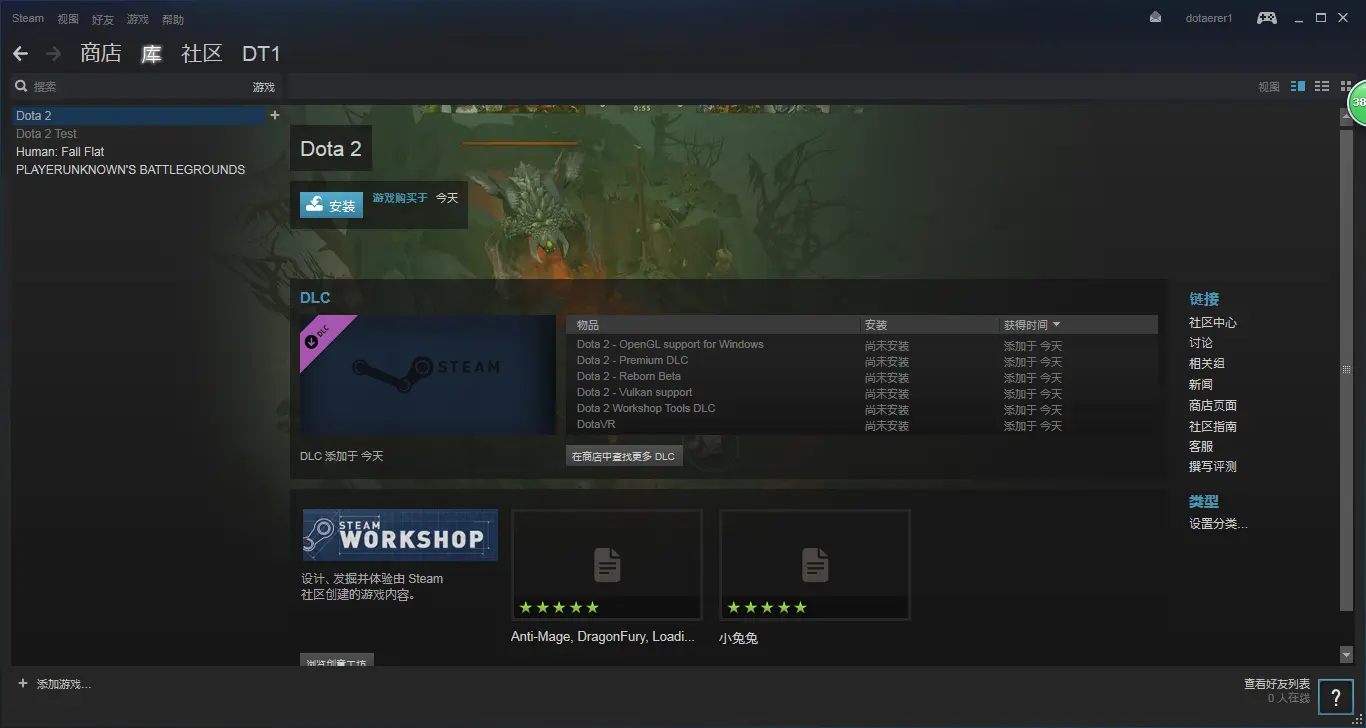Screen dimensions: 1366x728
Task: Open 社区指南 link
Action: click(1213, 426)
